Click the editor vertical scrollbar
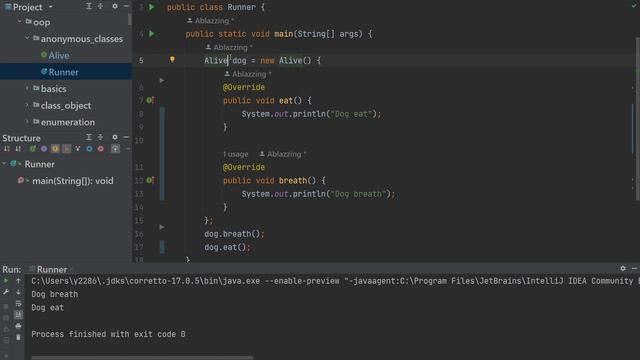Viewport: 640px width, 360px height. (637, 118)
